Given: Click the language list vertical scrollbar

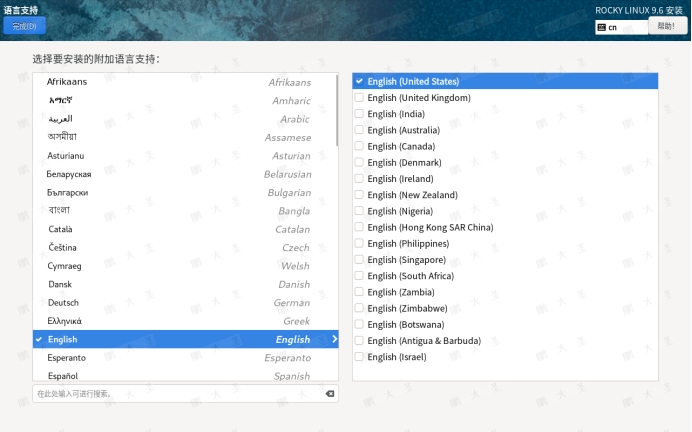Looking at the screenshot, I should (337, 110).
